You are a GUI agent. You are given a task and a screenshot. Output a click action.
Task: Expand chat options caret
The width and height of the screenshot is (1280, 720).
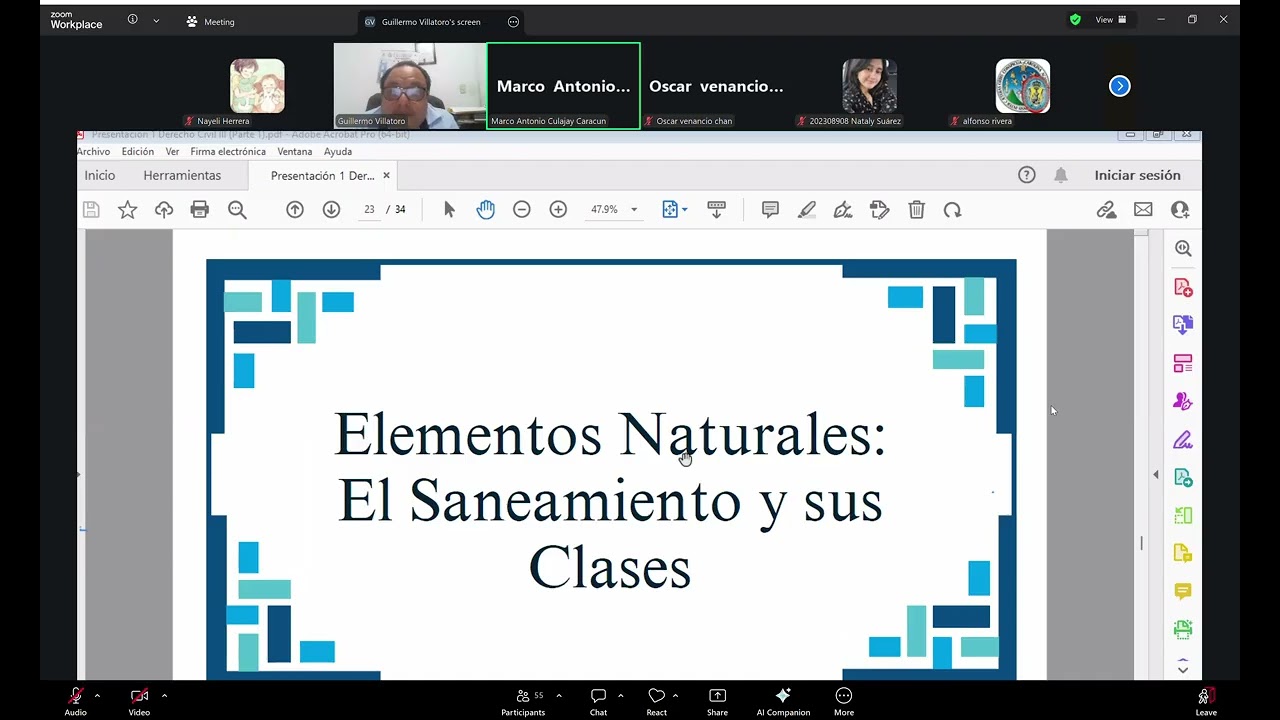620,695
